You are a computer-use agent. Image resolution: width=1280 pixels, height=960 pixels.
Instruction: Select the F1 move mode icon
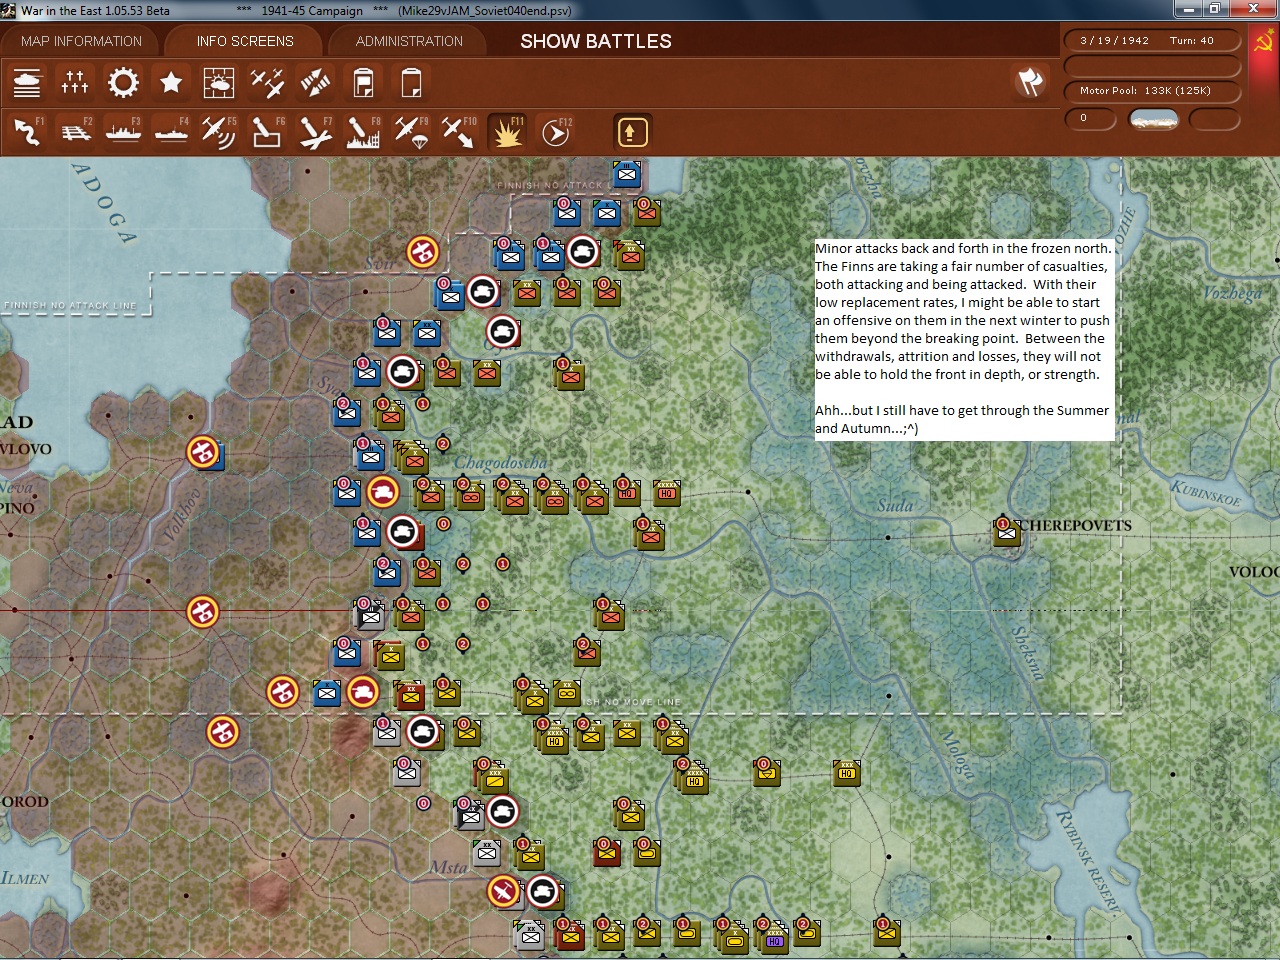coord(27,132)
